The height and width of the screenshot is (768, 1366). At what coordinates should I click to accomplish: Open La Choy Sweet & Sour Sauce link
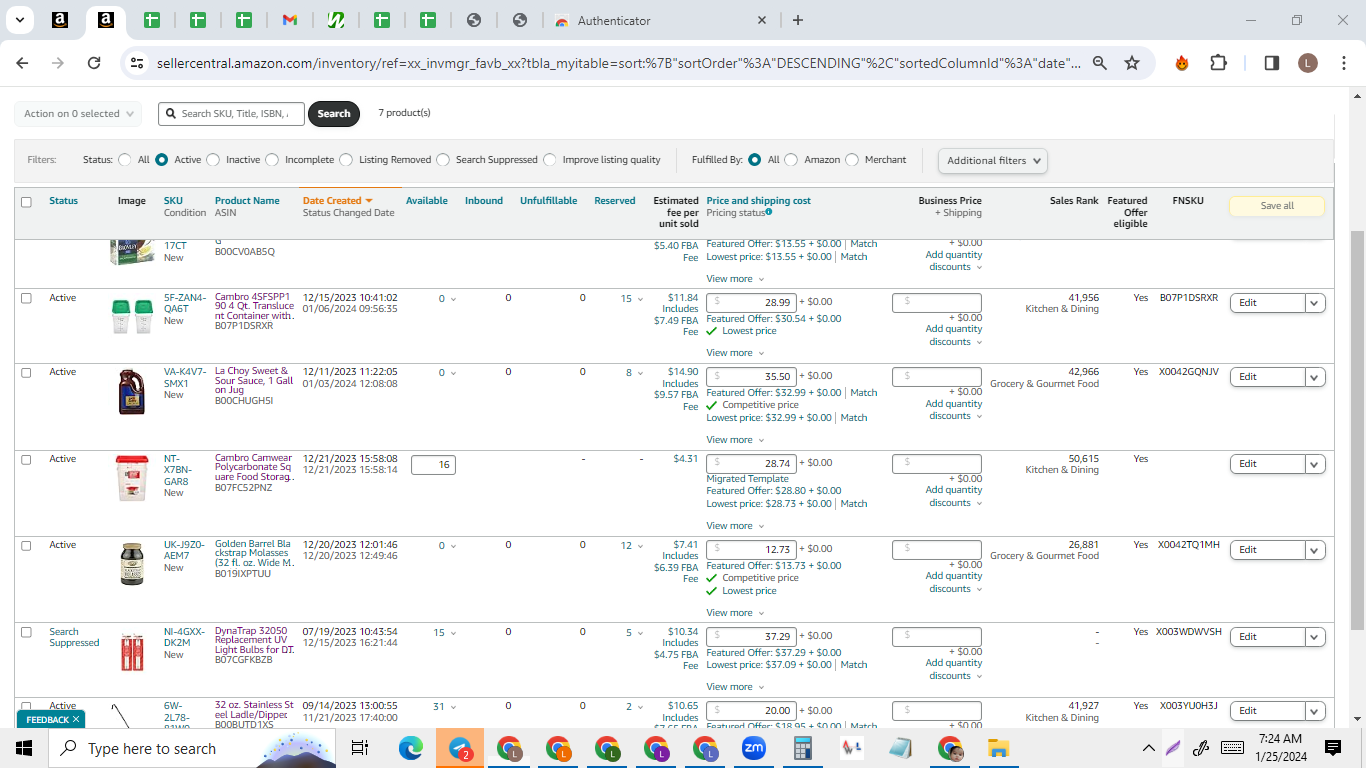253,381
